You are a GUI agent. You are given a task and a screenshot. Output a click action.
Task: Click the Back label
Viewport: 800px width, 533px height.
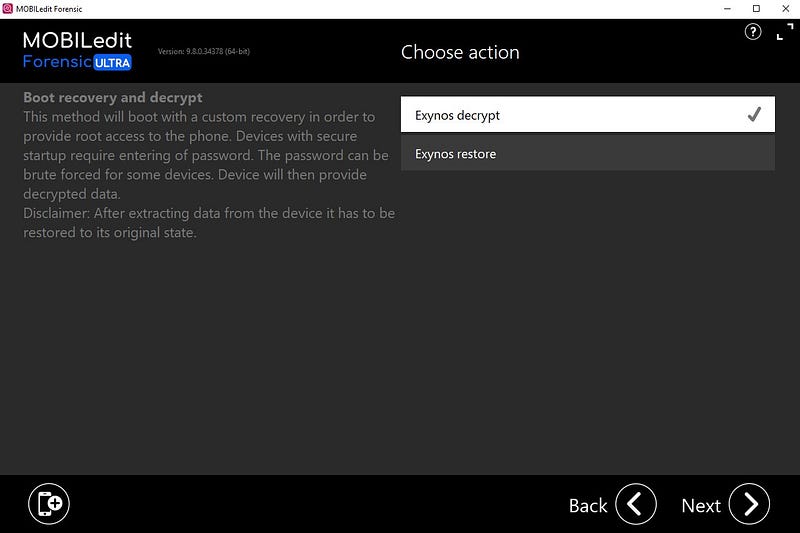tap(588, 505)
